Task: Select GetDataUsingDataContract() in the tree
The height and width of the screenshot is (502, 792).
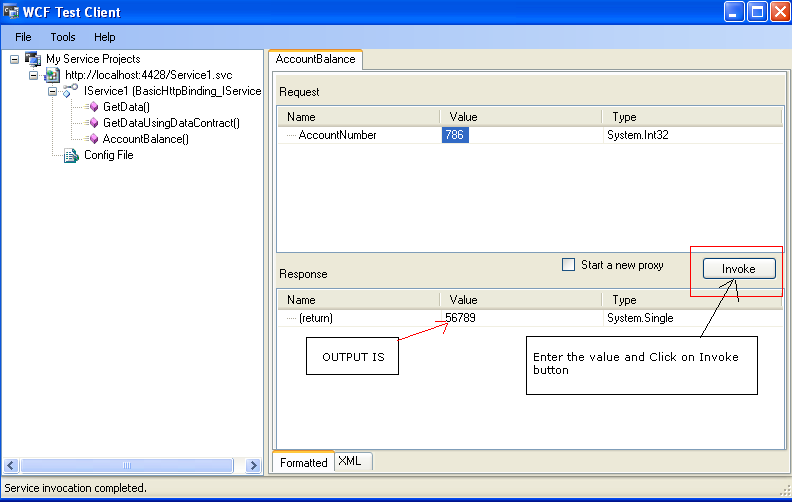Action: pos(171,123)
